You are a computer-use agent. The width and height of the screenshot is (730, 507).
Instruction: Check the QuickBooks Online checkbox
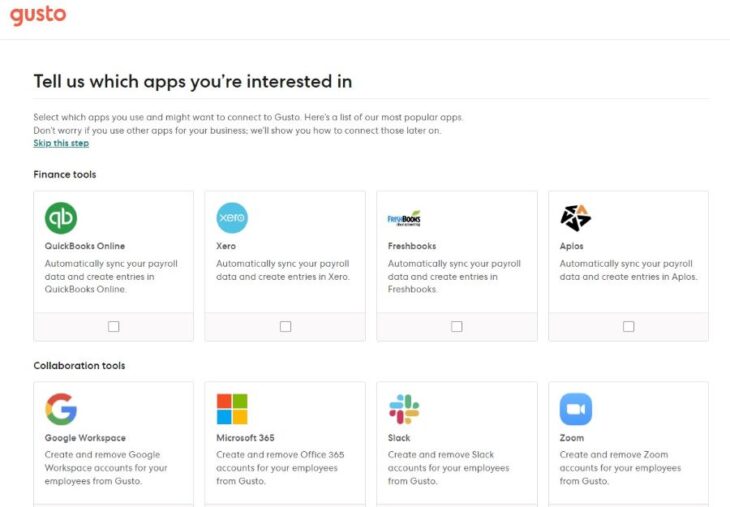[114, 326]
